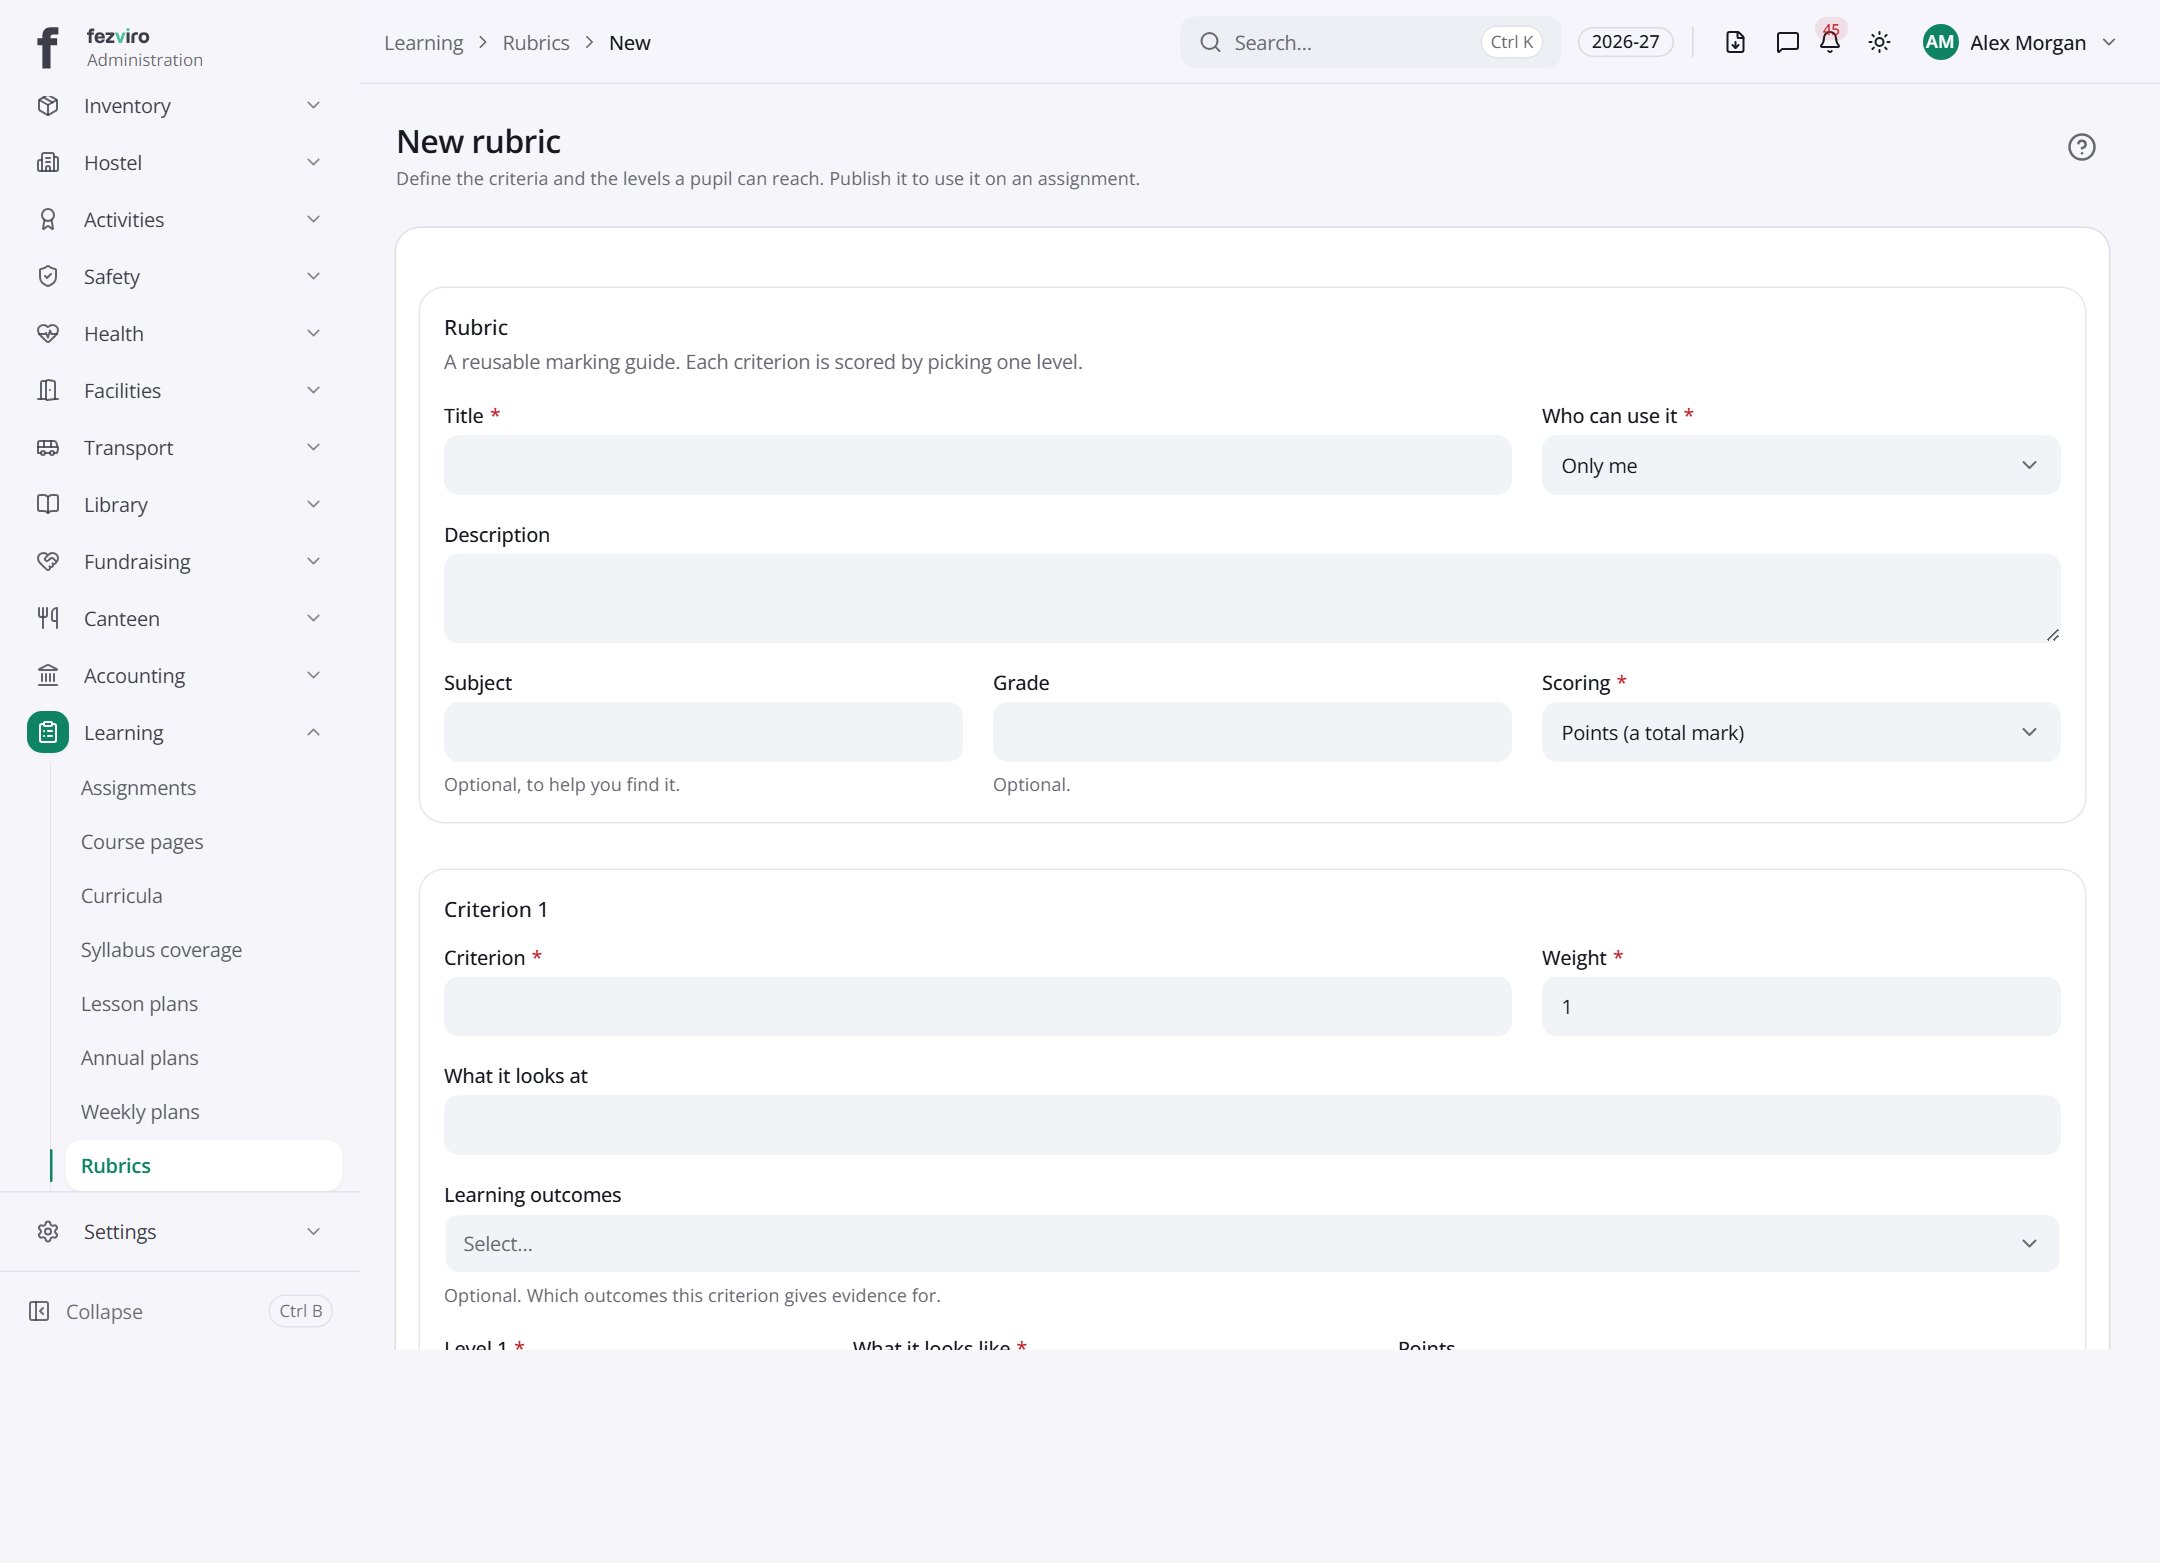The width and height of the screenshot is (2160, 1563).
Task: Go to Rubrics breadcrumb link
Action: coord(536,43)
